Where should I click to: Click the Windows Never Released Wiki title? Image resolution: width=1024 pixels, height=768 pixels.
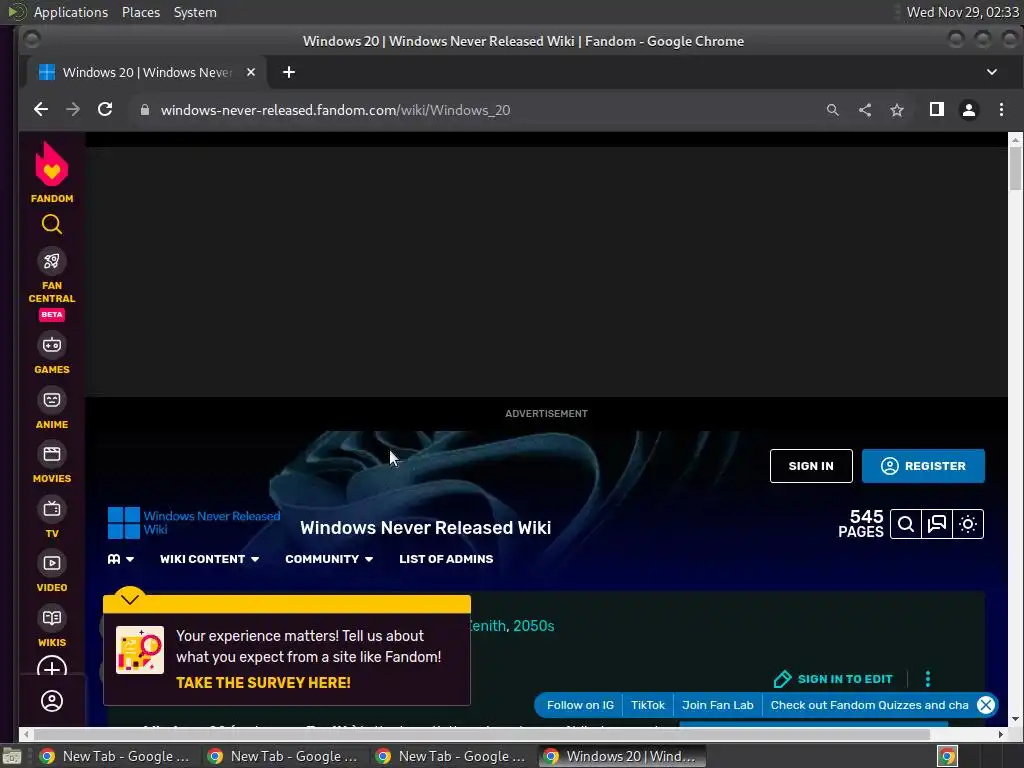[425, 528]
